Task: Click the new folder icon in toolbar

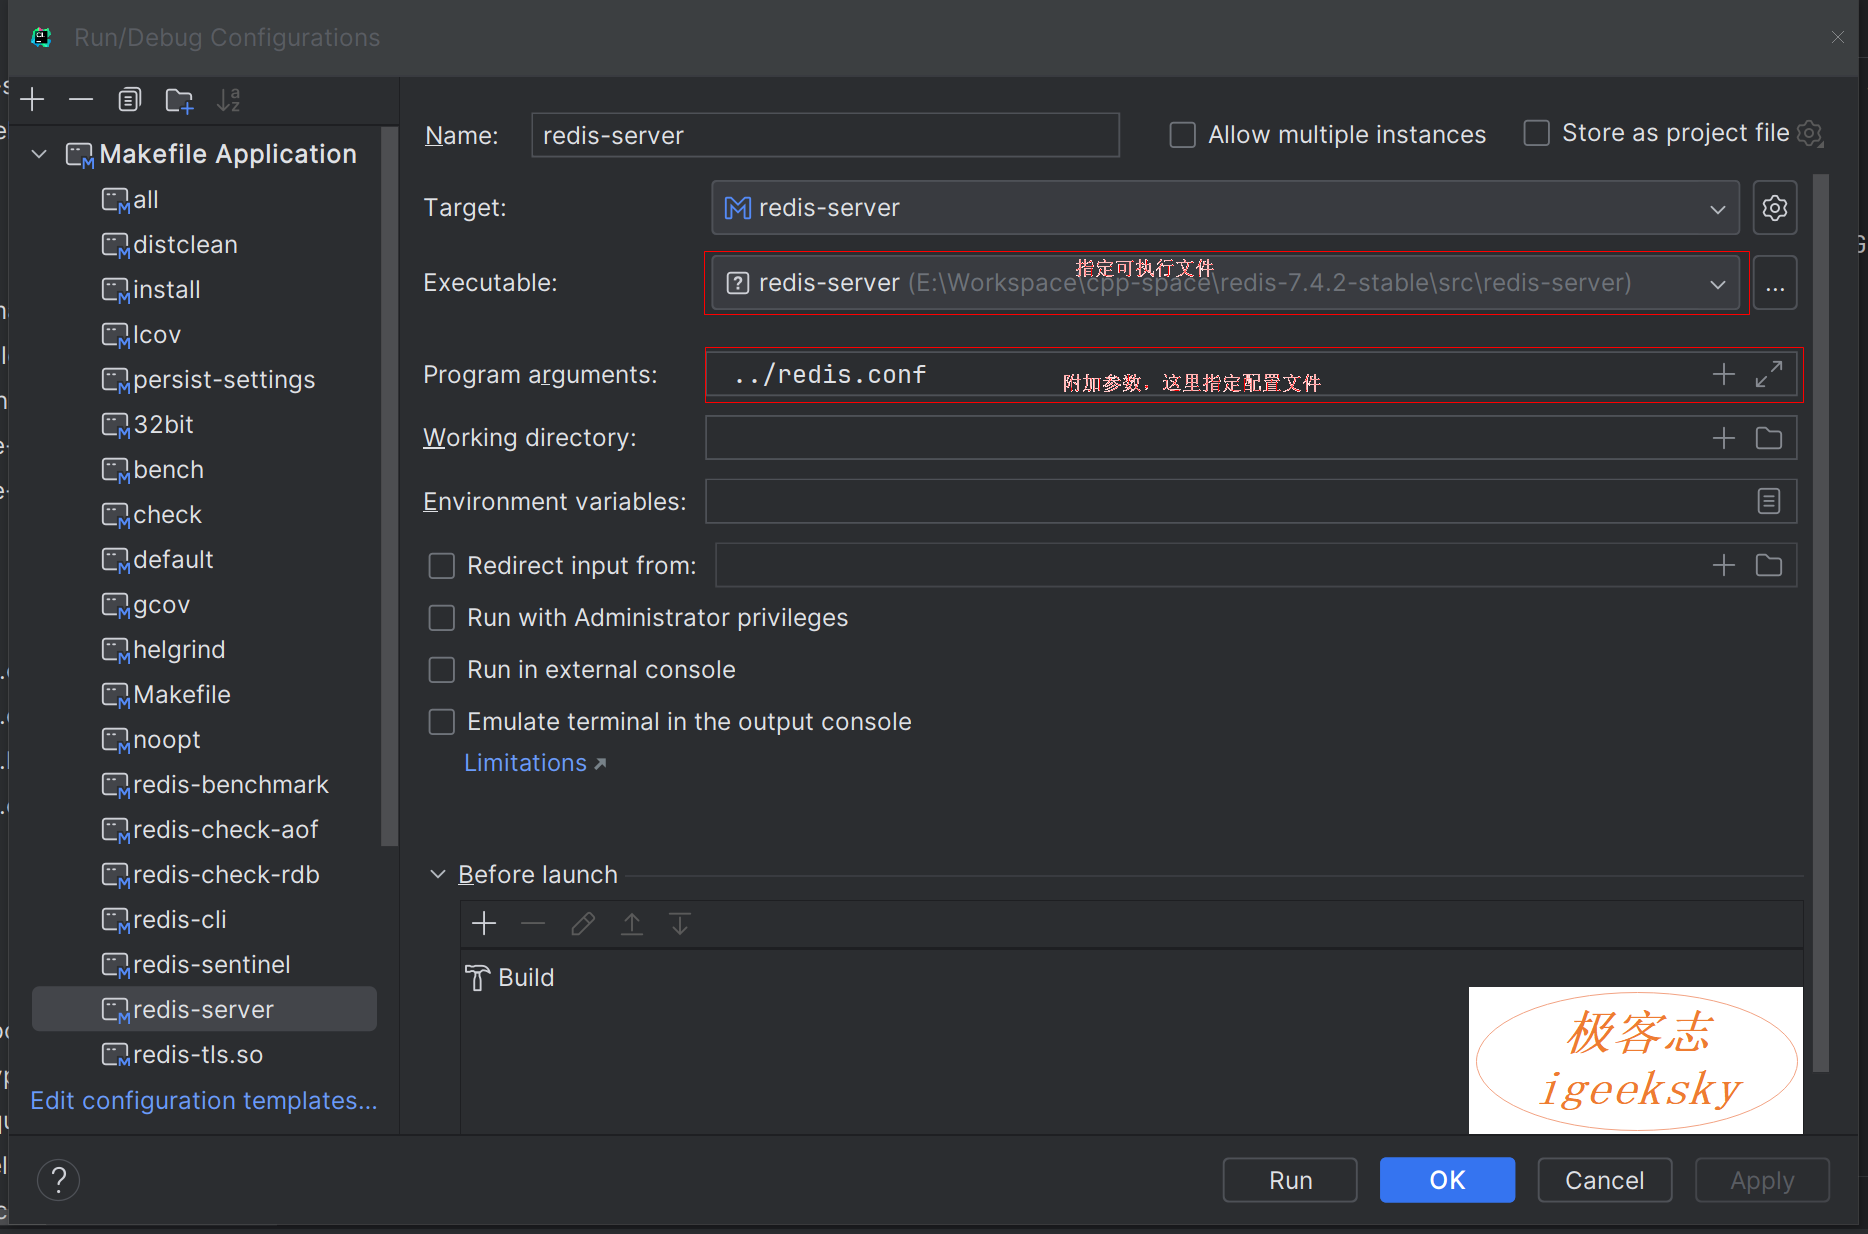Action: pos(179,100)
